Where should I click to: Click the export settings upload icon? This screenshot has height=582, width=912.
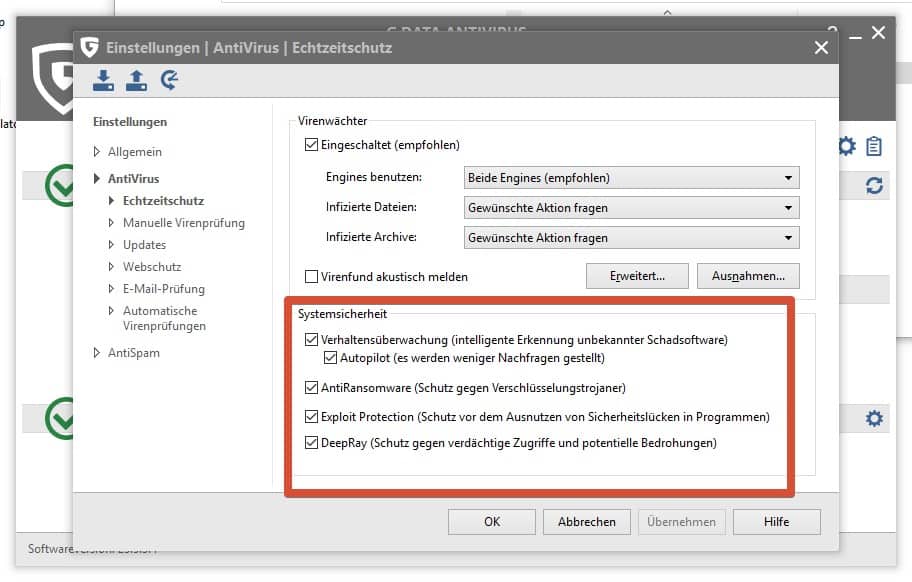click(x=137, y=80)
